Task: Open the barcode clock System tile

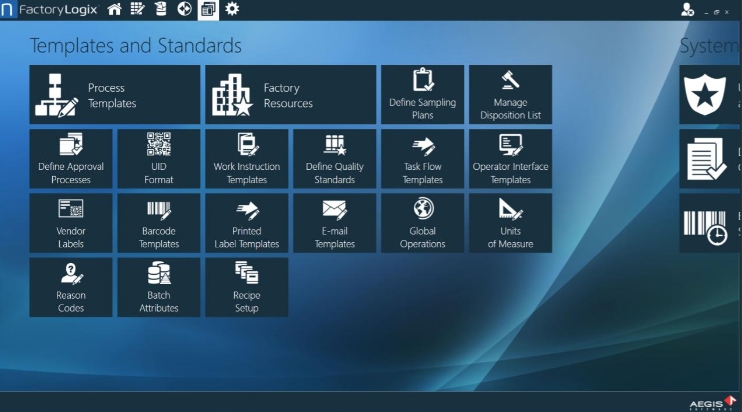Action: pos(710,223)
